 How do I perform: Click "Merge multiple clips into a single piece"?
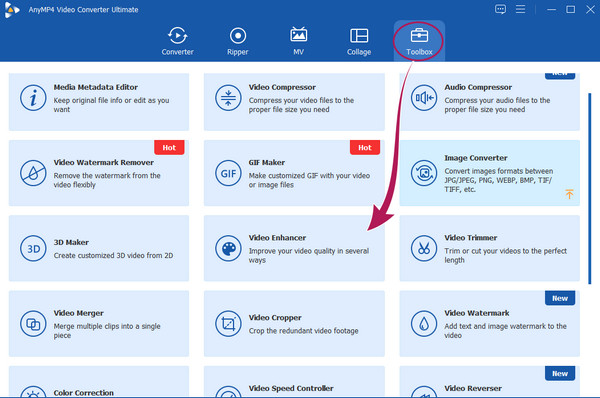tap(107, 331)
